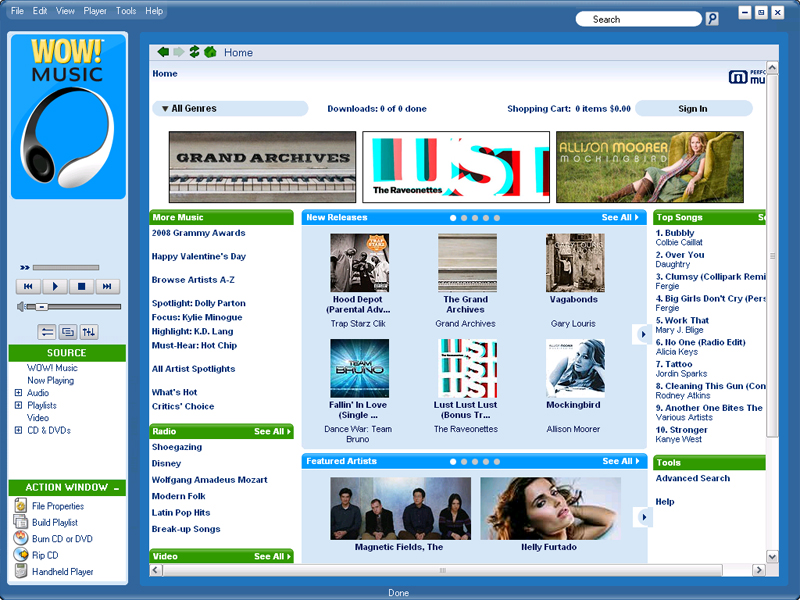Click in the Search input field

click(638, 19)
